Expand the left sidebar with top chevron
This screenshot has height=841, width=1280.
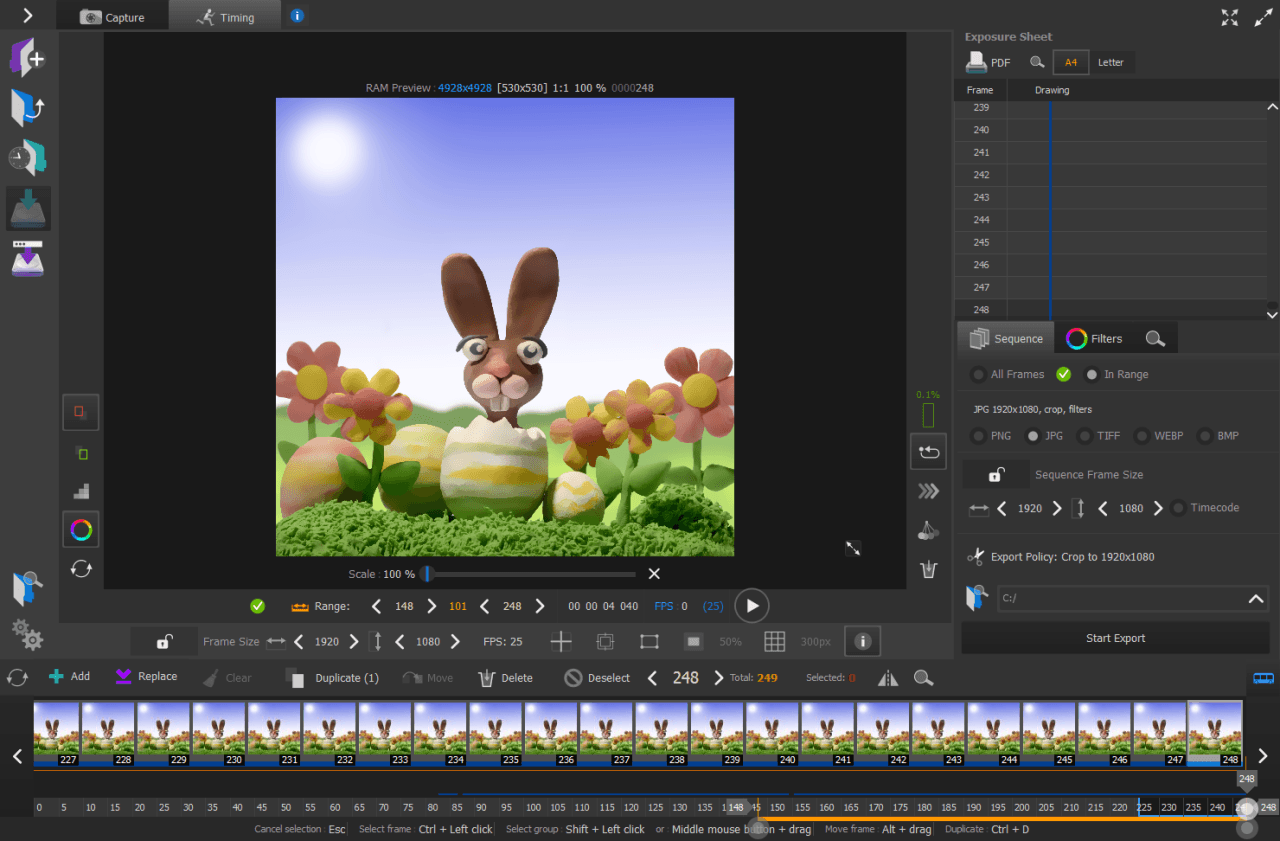click(x=27, y=15)
